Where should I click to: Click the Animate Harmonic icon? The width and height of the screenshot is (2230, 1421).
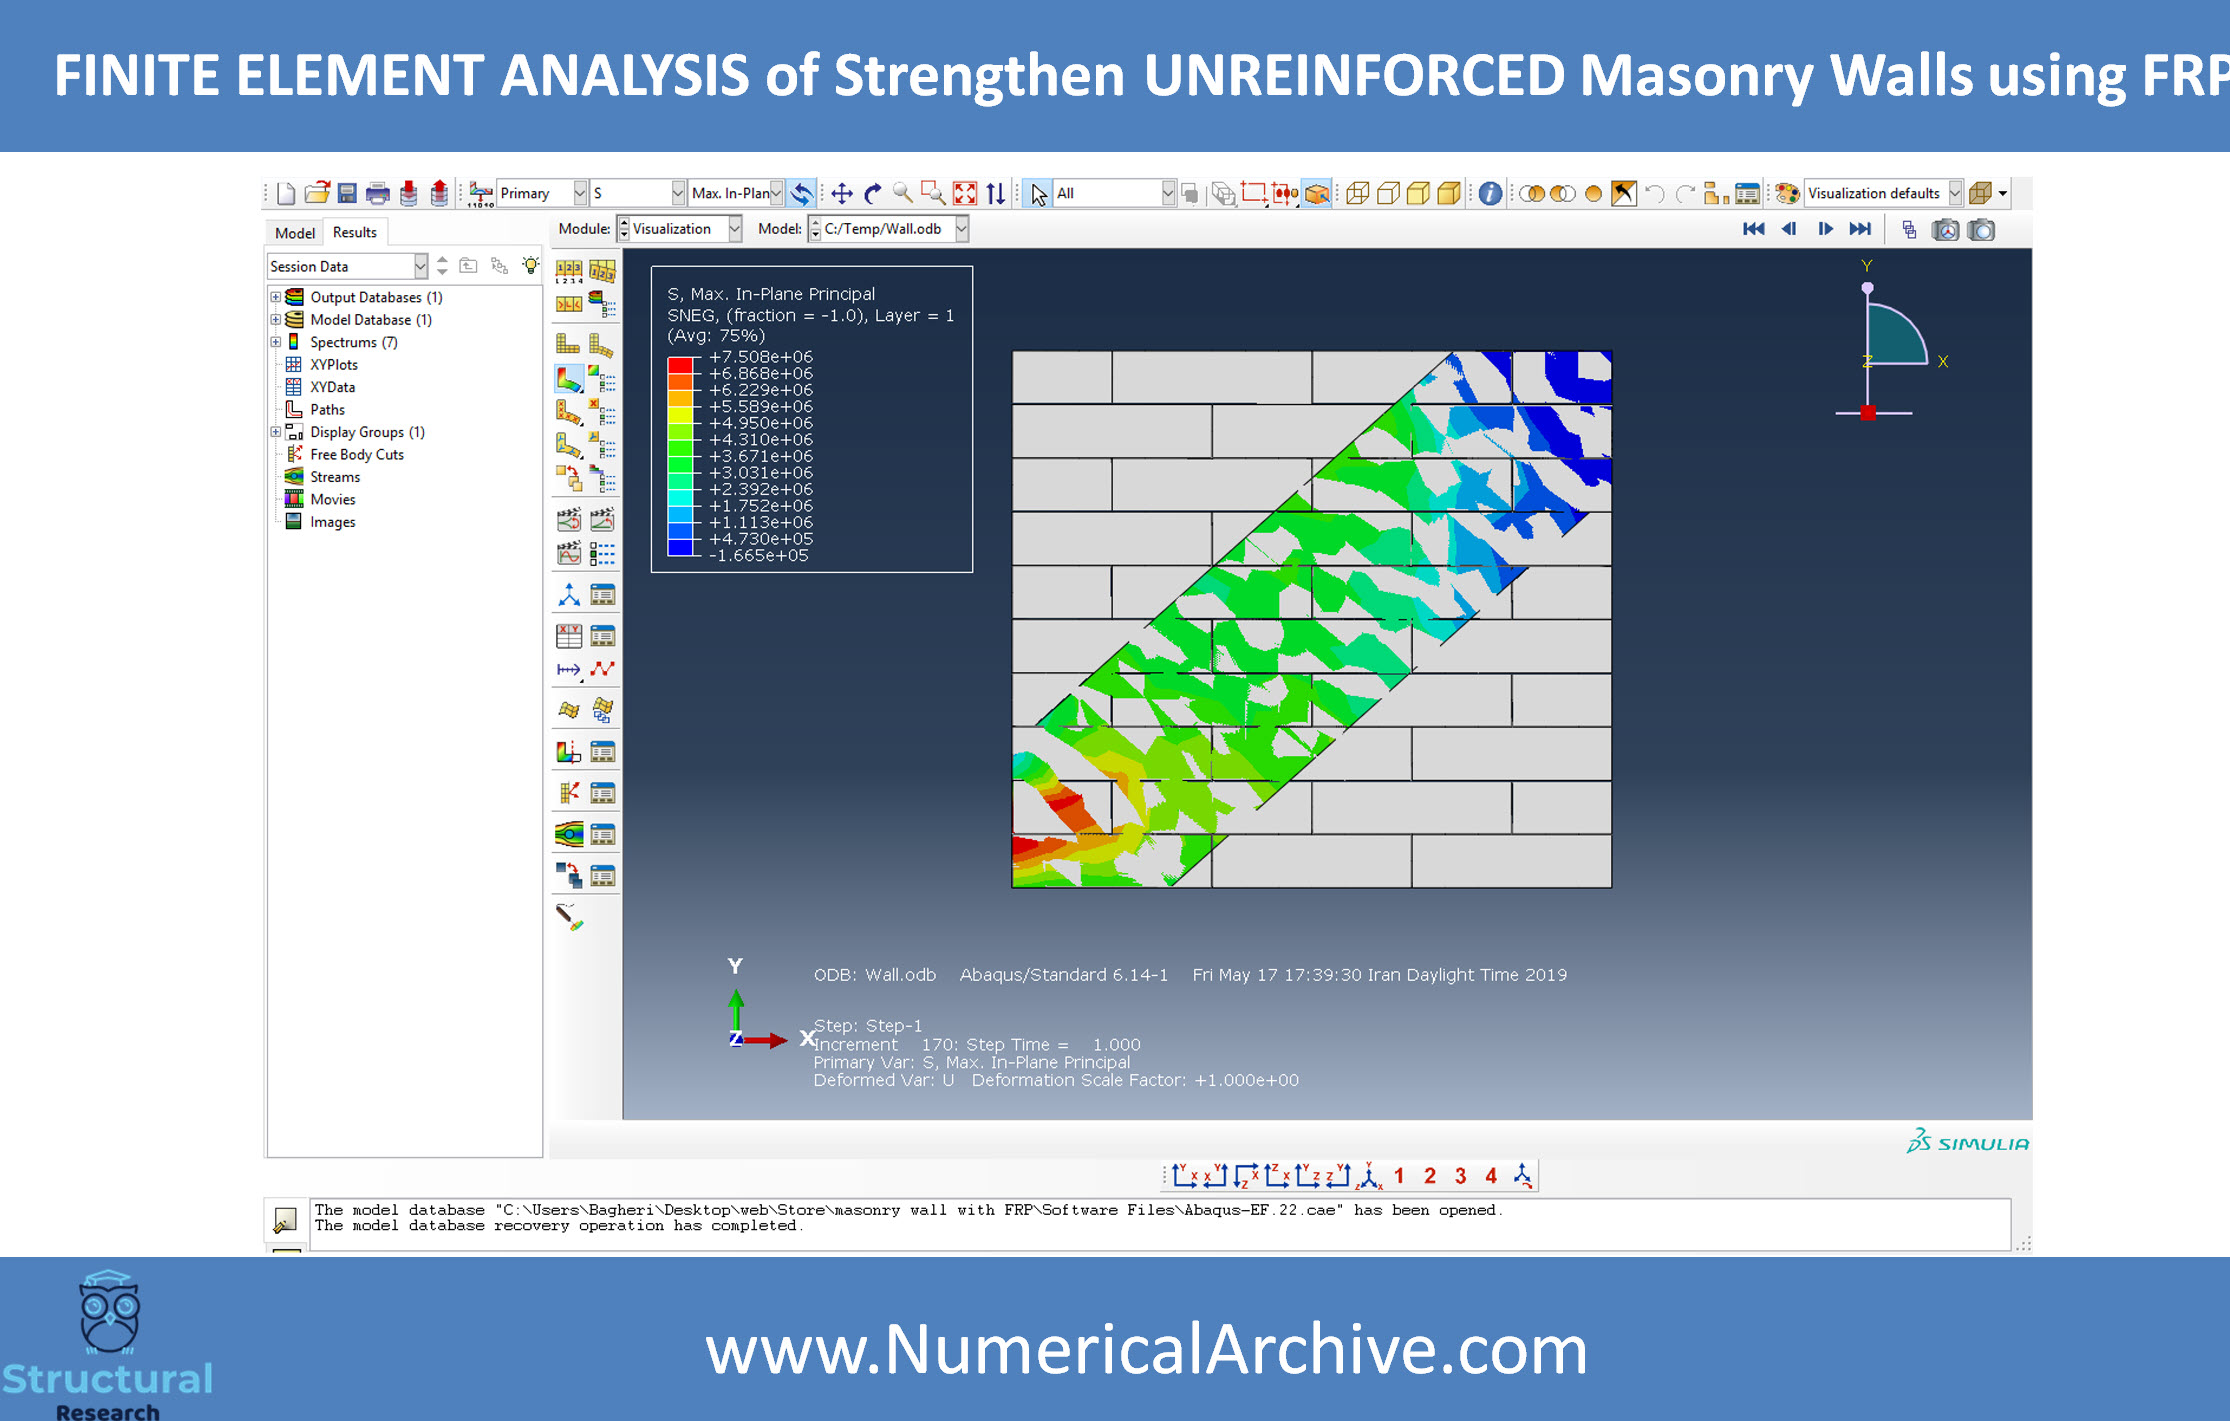(569, 553)
